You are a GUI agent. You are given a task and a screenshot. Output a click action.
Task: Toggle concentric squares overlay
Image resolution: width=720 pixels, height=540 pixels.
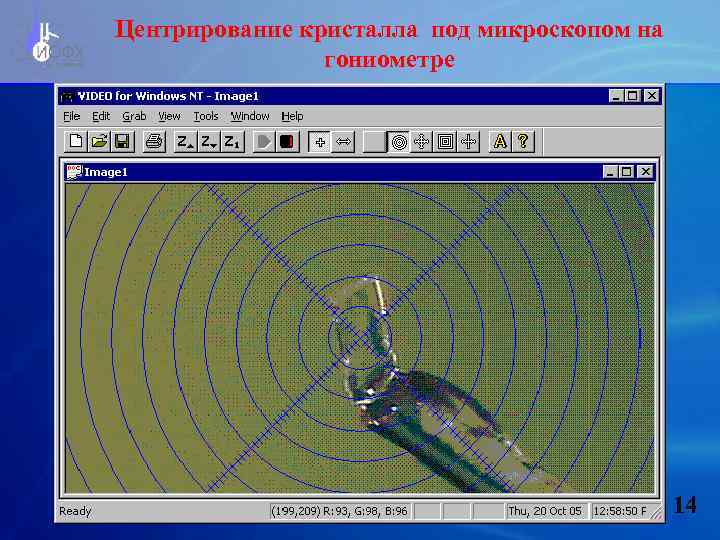click(445, 141)
